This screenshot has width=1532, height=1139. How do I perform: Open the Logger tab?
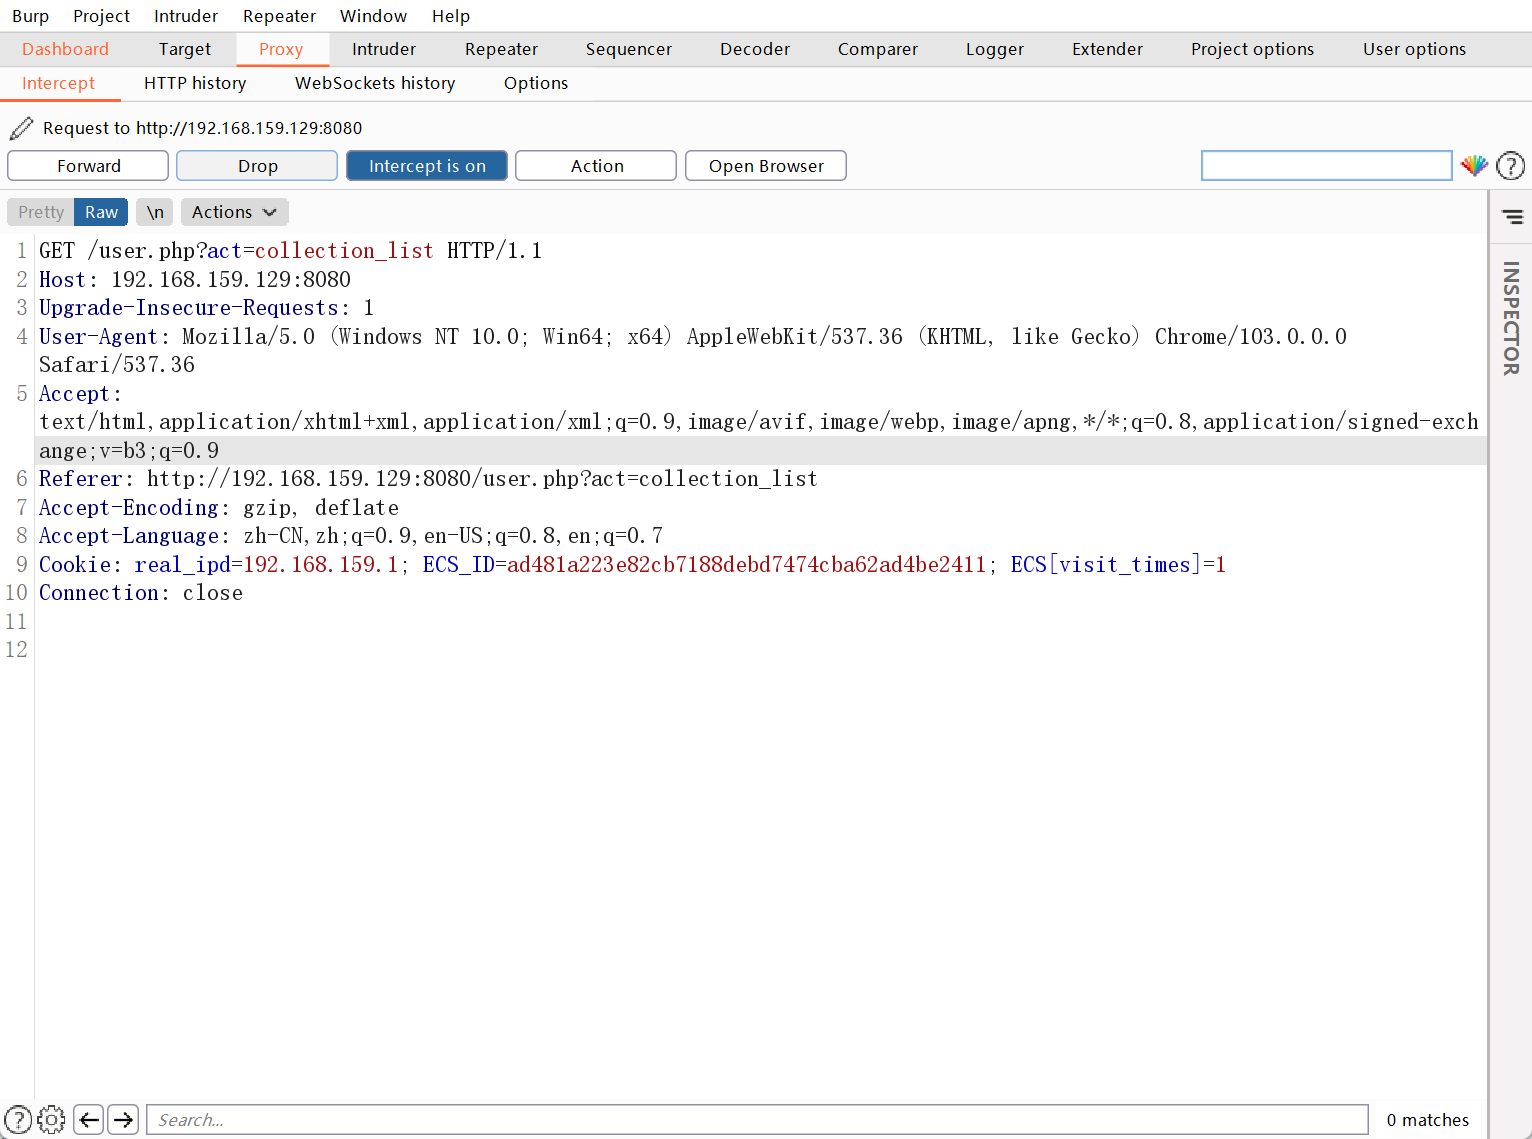pos(995,49)
